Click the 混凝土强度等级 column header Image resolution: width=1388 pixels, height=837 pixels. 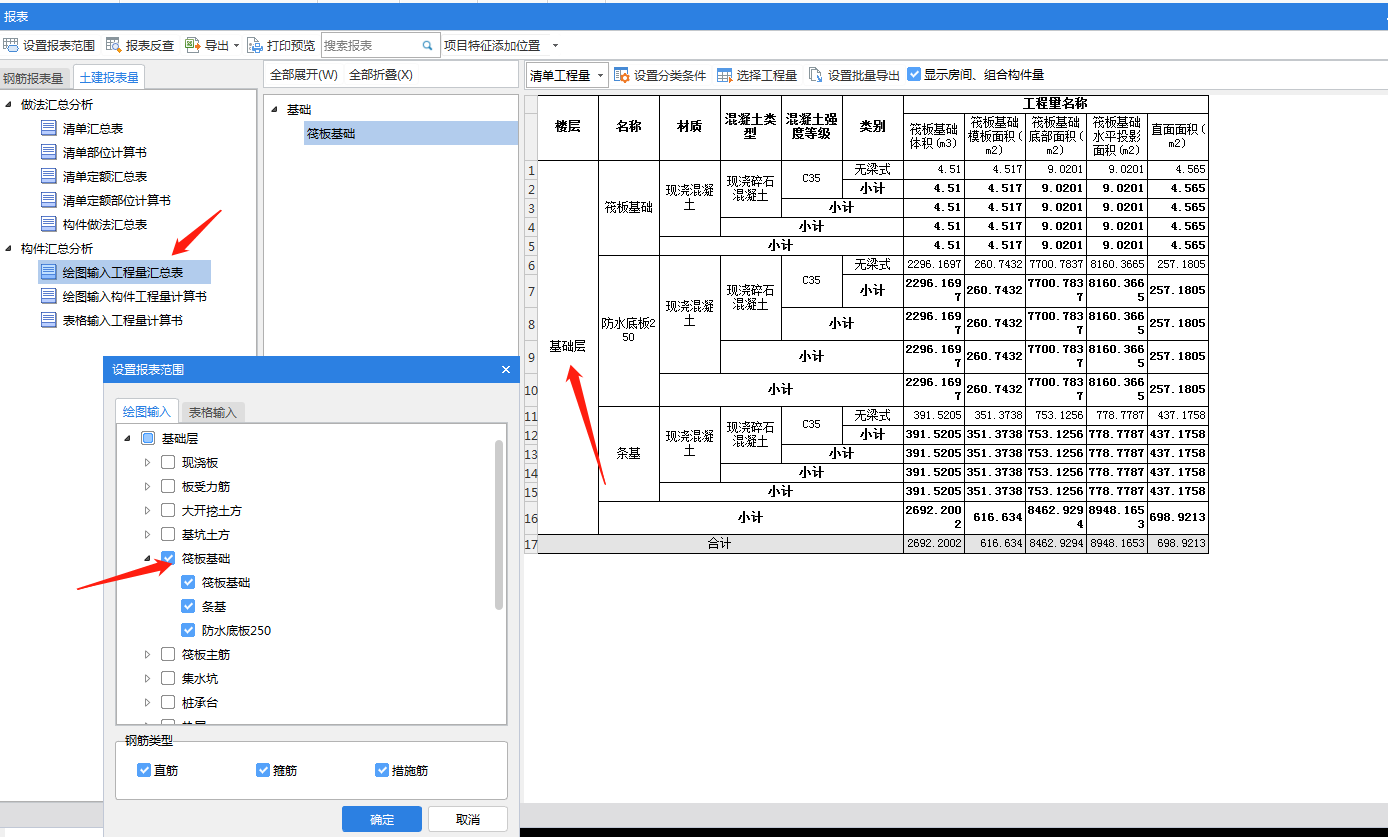[811, 127]
